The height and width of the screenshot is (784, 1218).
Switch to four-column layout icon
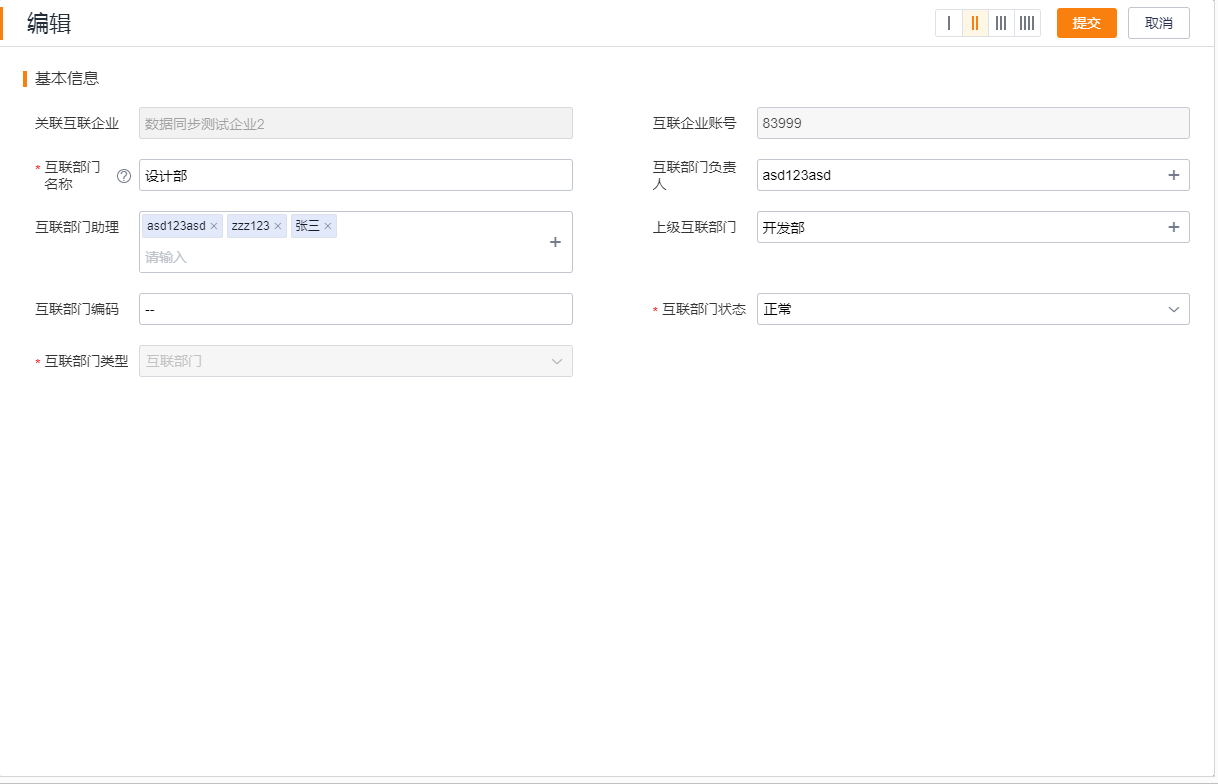(1027, 23)
